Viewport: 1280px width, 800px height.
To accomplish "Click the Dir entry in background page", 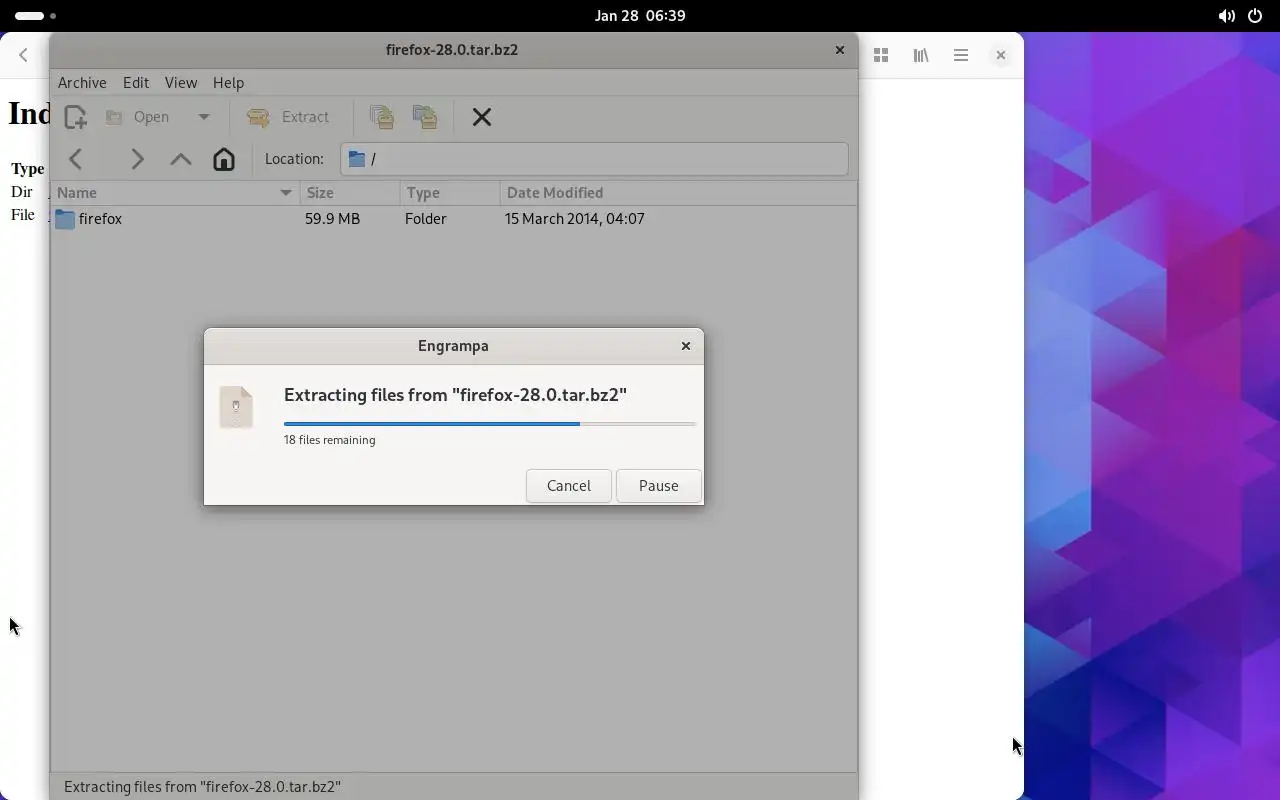I will pos(22,192).
